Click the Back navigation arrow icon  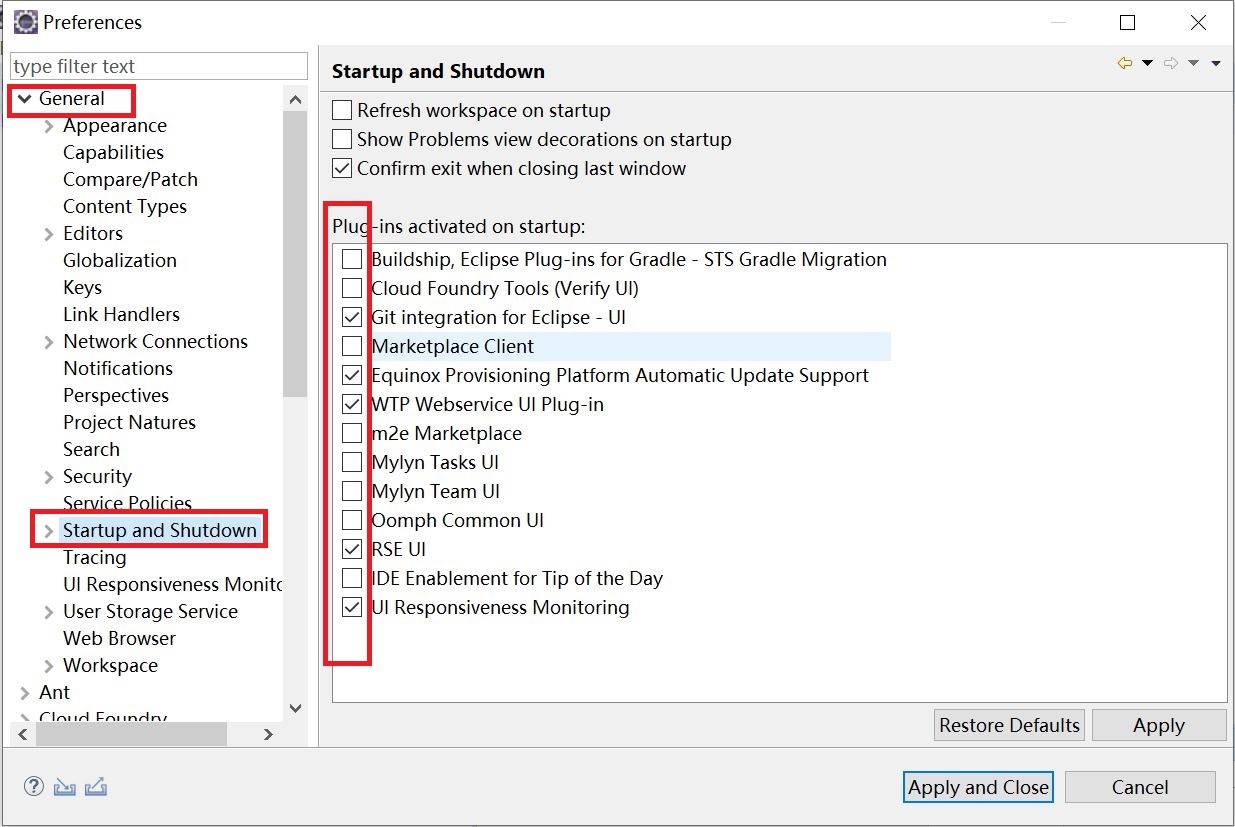(1125, 64)
